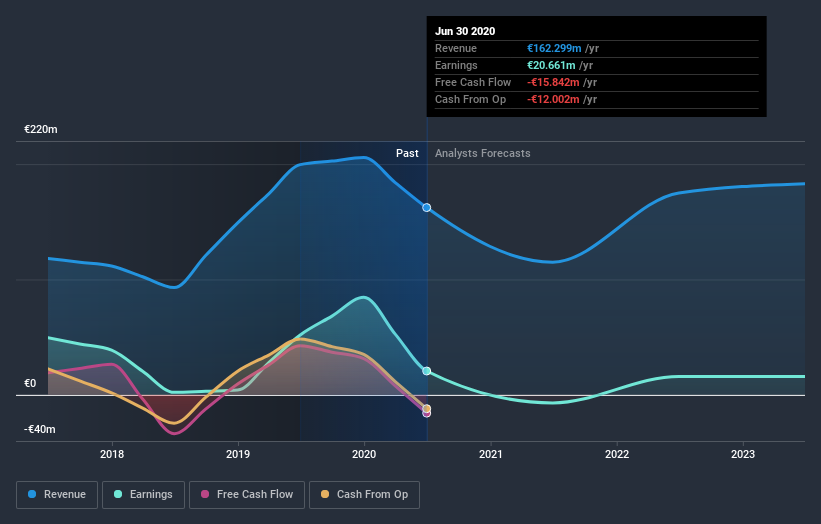Click the Past section label
Viewport: 821px width, 524px height.
click(x=407, y=153)
